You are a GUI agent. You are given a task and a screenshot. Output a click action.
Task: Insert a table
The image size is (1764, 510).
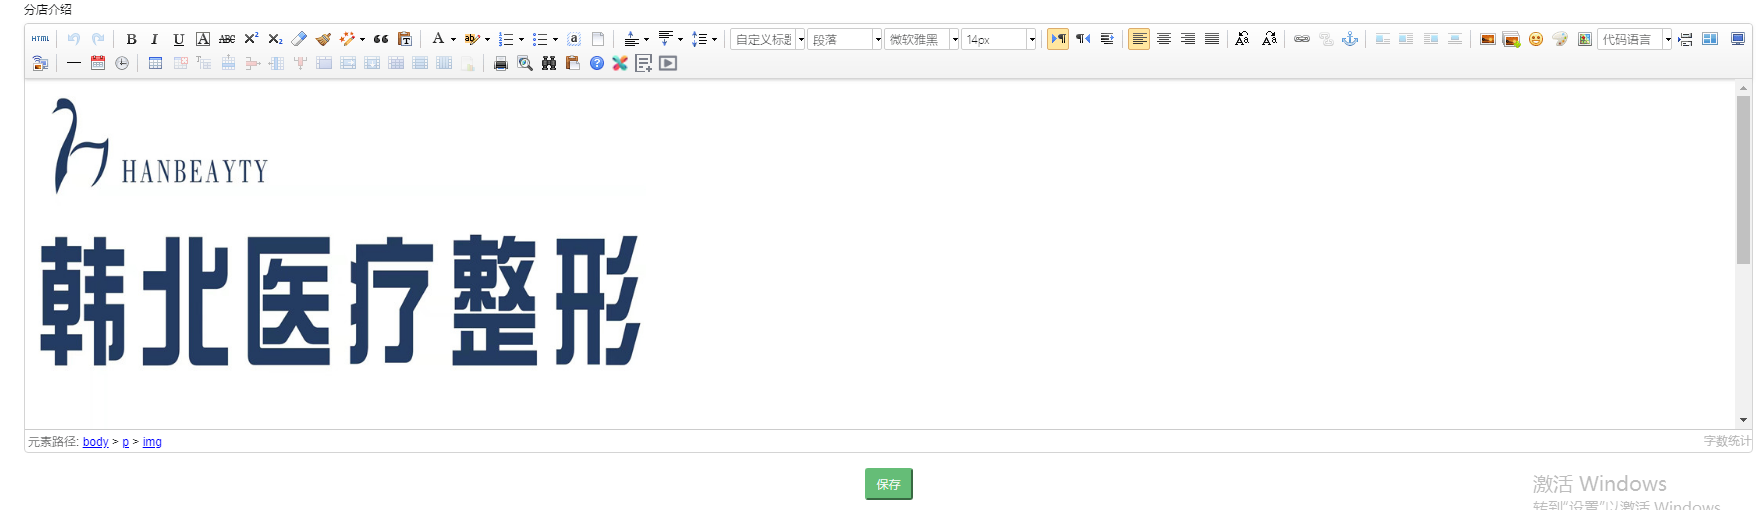coord(155,63)
